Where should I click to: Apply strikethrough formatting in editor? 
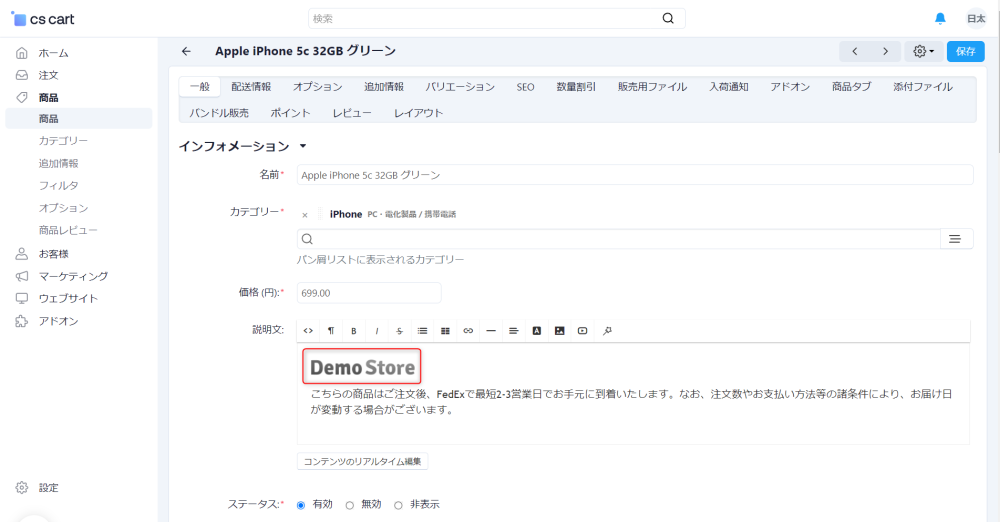(x=399, y=331)
